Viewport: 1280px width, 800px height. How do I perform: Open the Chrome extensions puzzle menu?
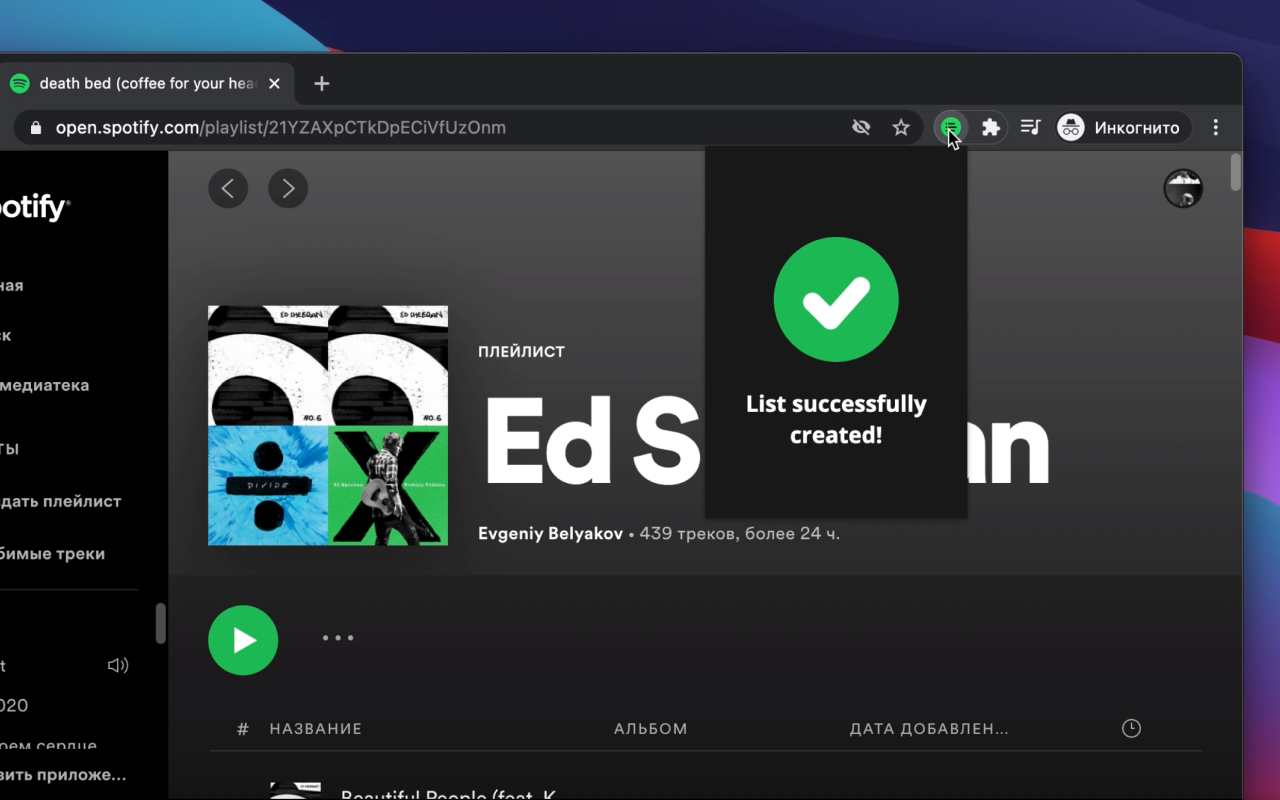991,127
